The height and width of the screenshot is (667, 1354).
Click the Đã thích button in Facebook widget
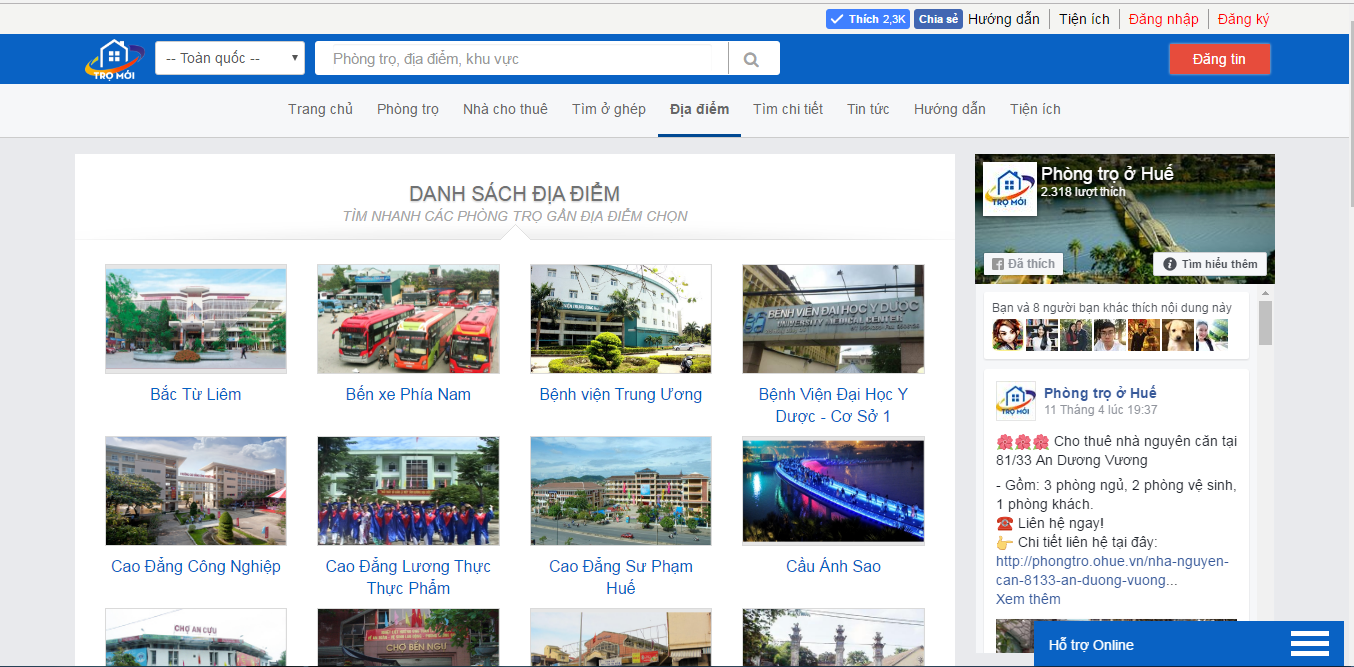[x=1021, y=264]
